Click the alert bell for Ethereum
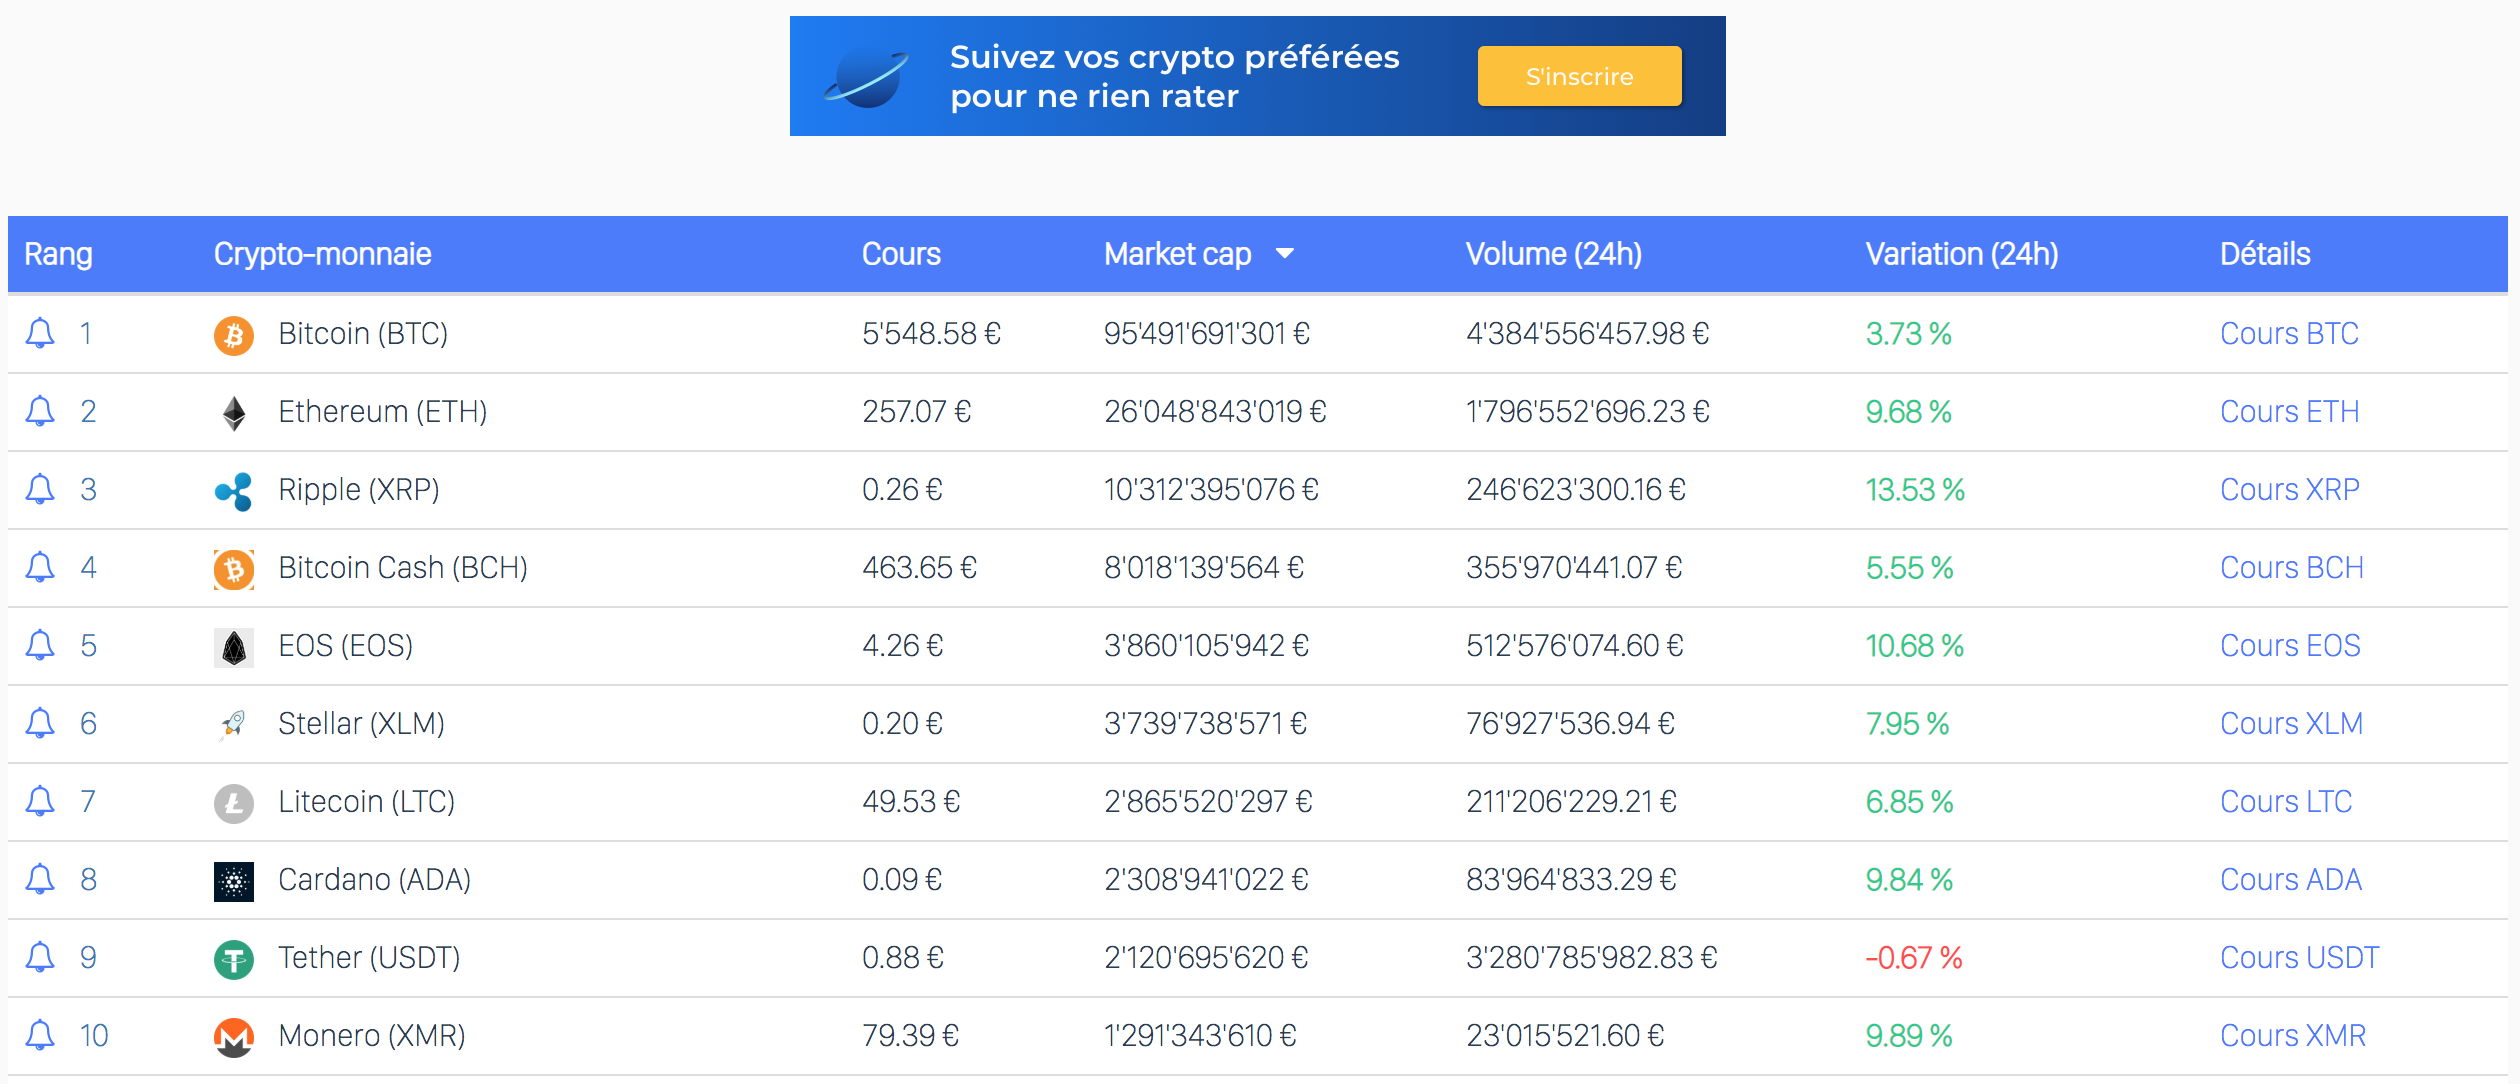The image size is (2520, 1084). 40,411
